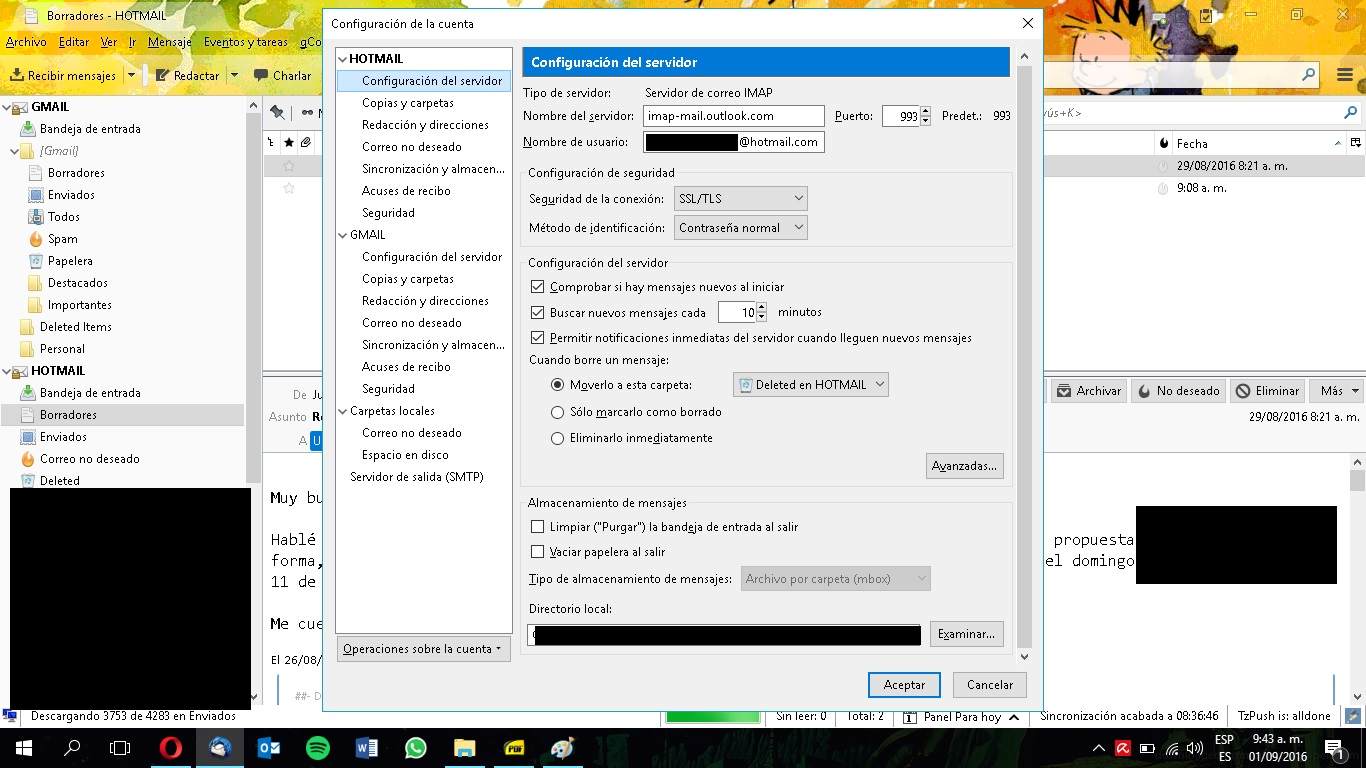The height and width of the screenshot is (768, 1366).
Task: Toggle Buscar nuevos mensajes cada checkbox
Action: (538, 313)
